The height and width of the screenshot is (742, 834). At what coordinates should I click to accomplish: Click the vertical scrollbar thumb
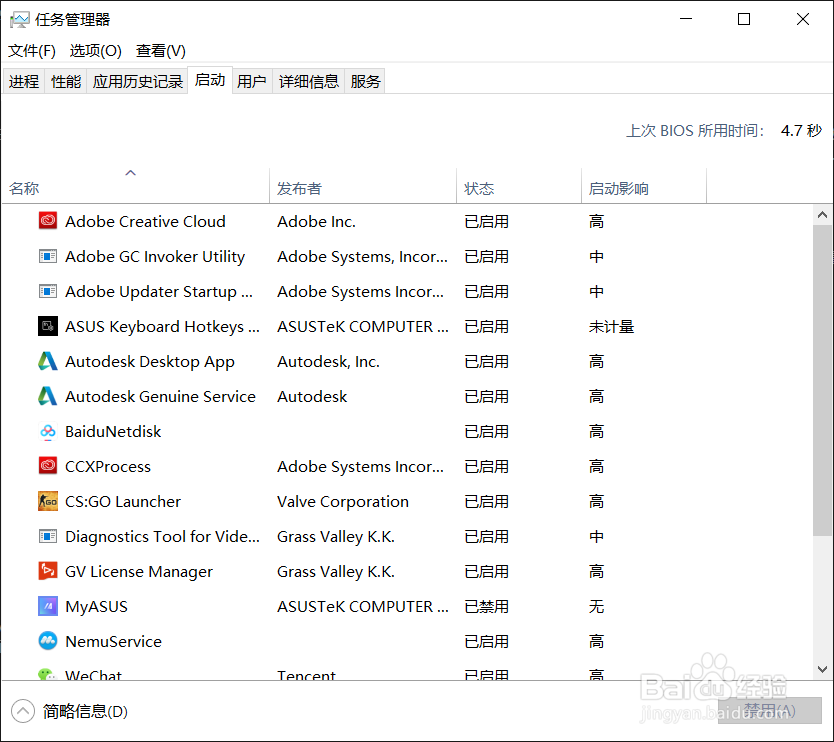pos(822,380)
